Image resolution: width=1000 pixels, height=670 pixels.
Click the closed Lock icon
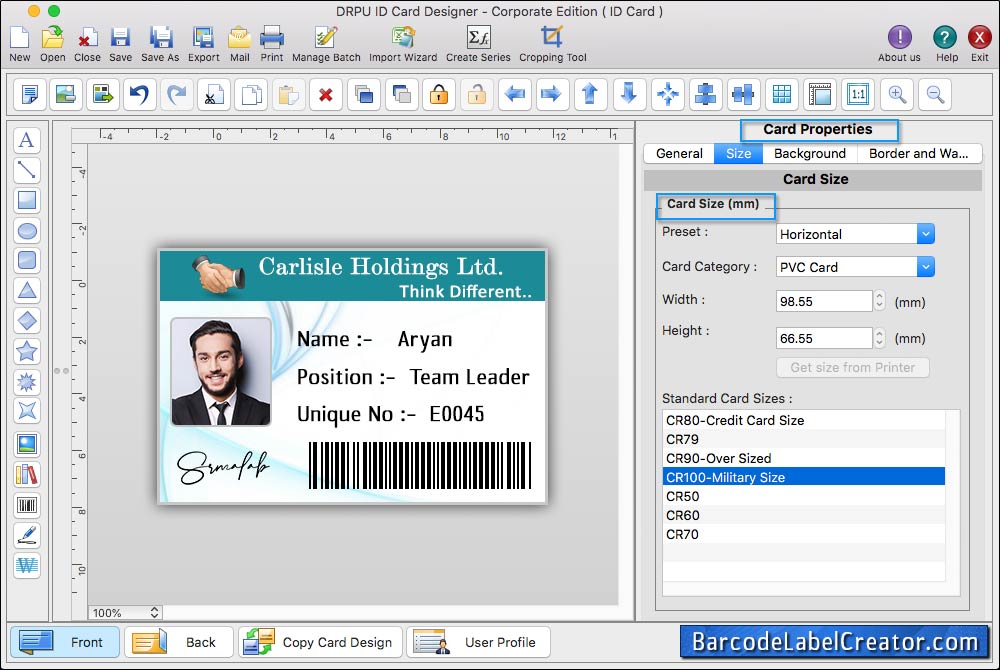click(439, 95)
